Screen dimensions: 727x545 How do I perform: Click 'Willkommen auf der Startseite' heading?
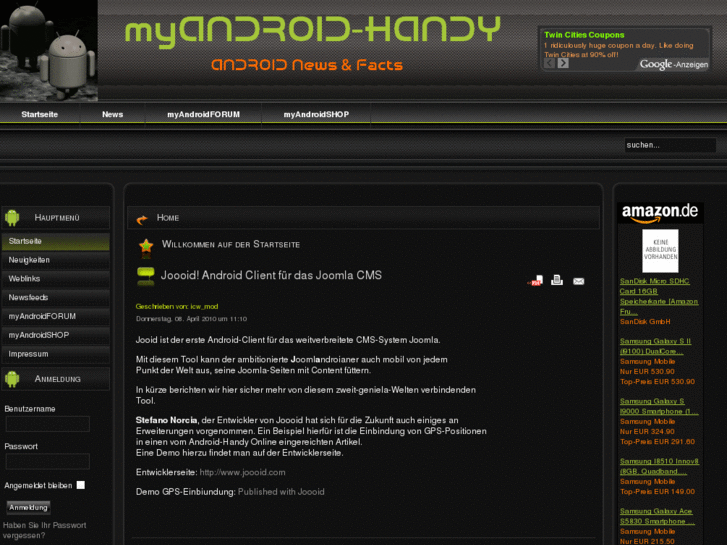pyautogui.click(x=231, y=244)
